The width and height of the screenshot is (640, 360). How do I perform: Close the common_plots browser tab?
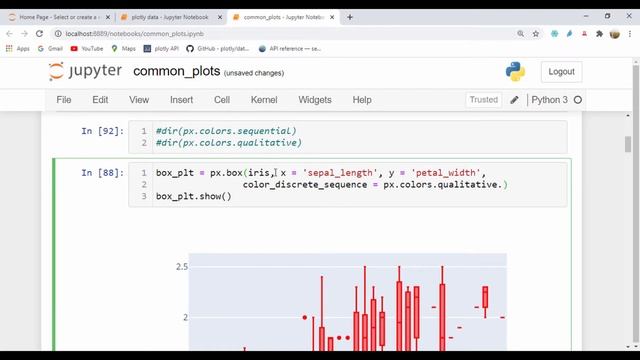332,17
